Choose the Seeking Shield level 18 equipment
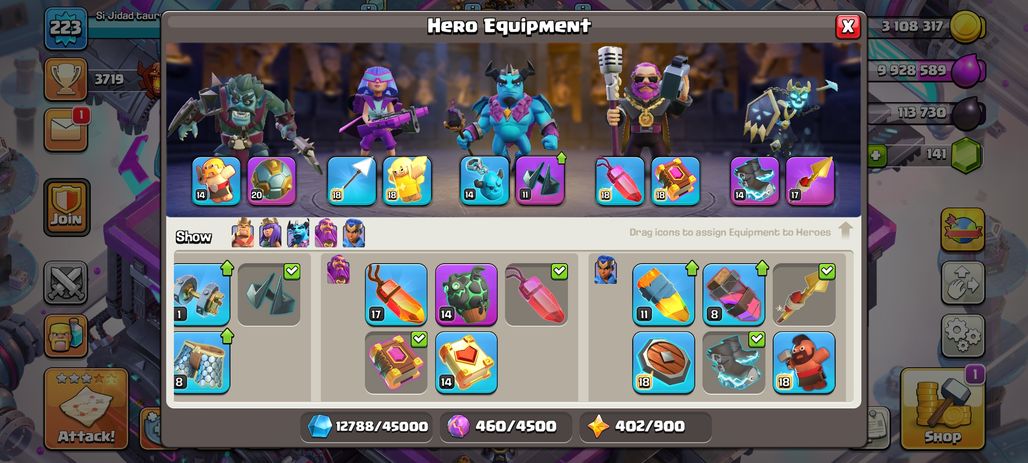This screenshot has width=1028, height=463. (663, 363)
